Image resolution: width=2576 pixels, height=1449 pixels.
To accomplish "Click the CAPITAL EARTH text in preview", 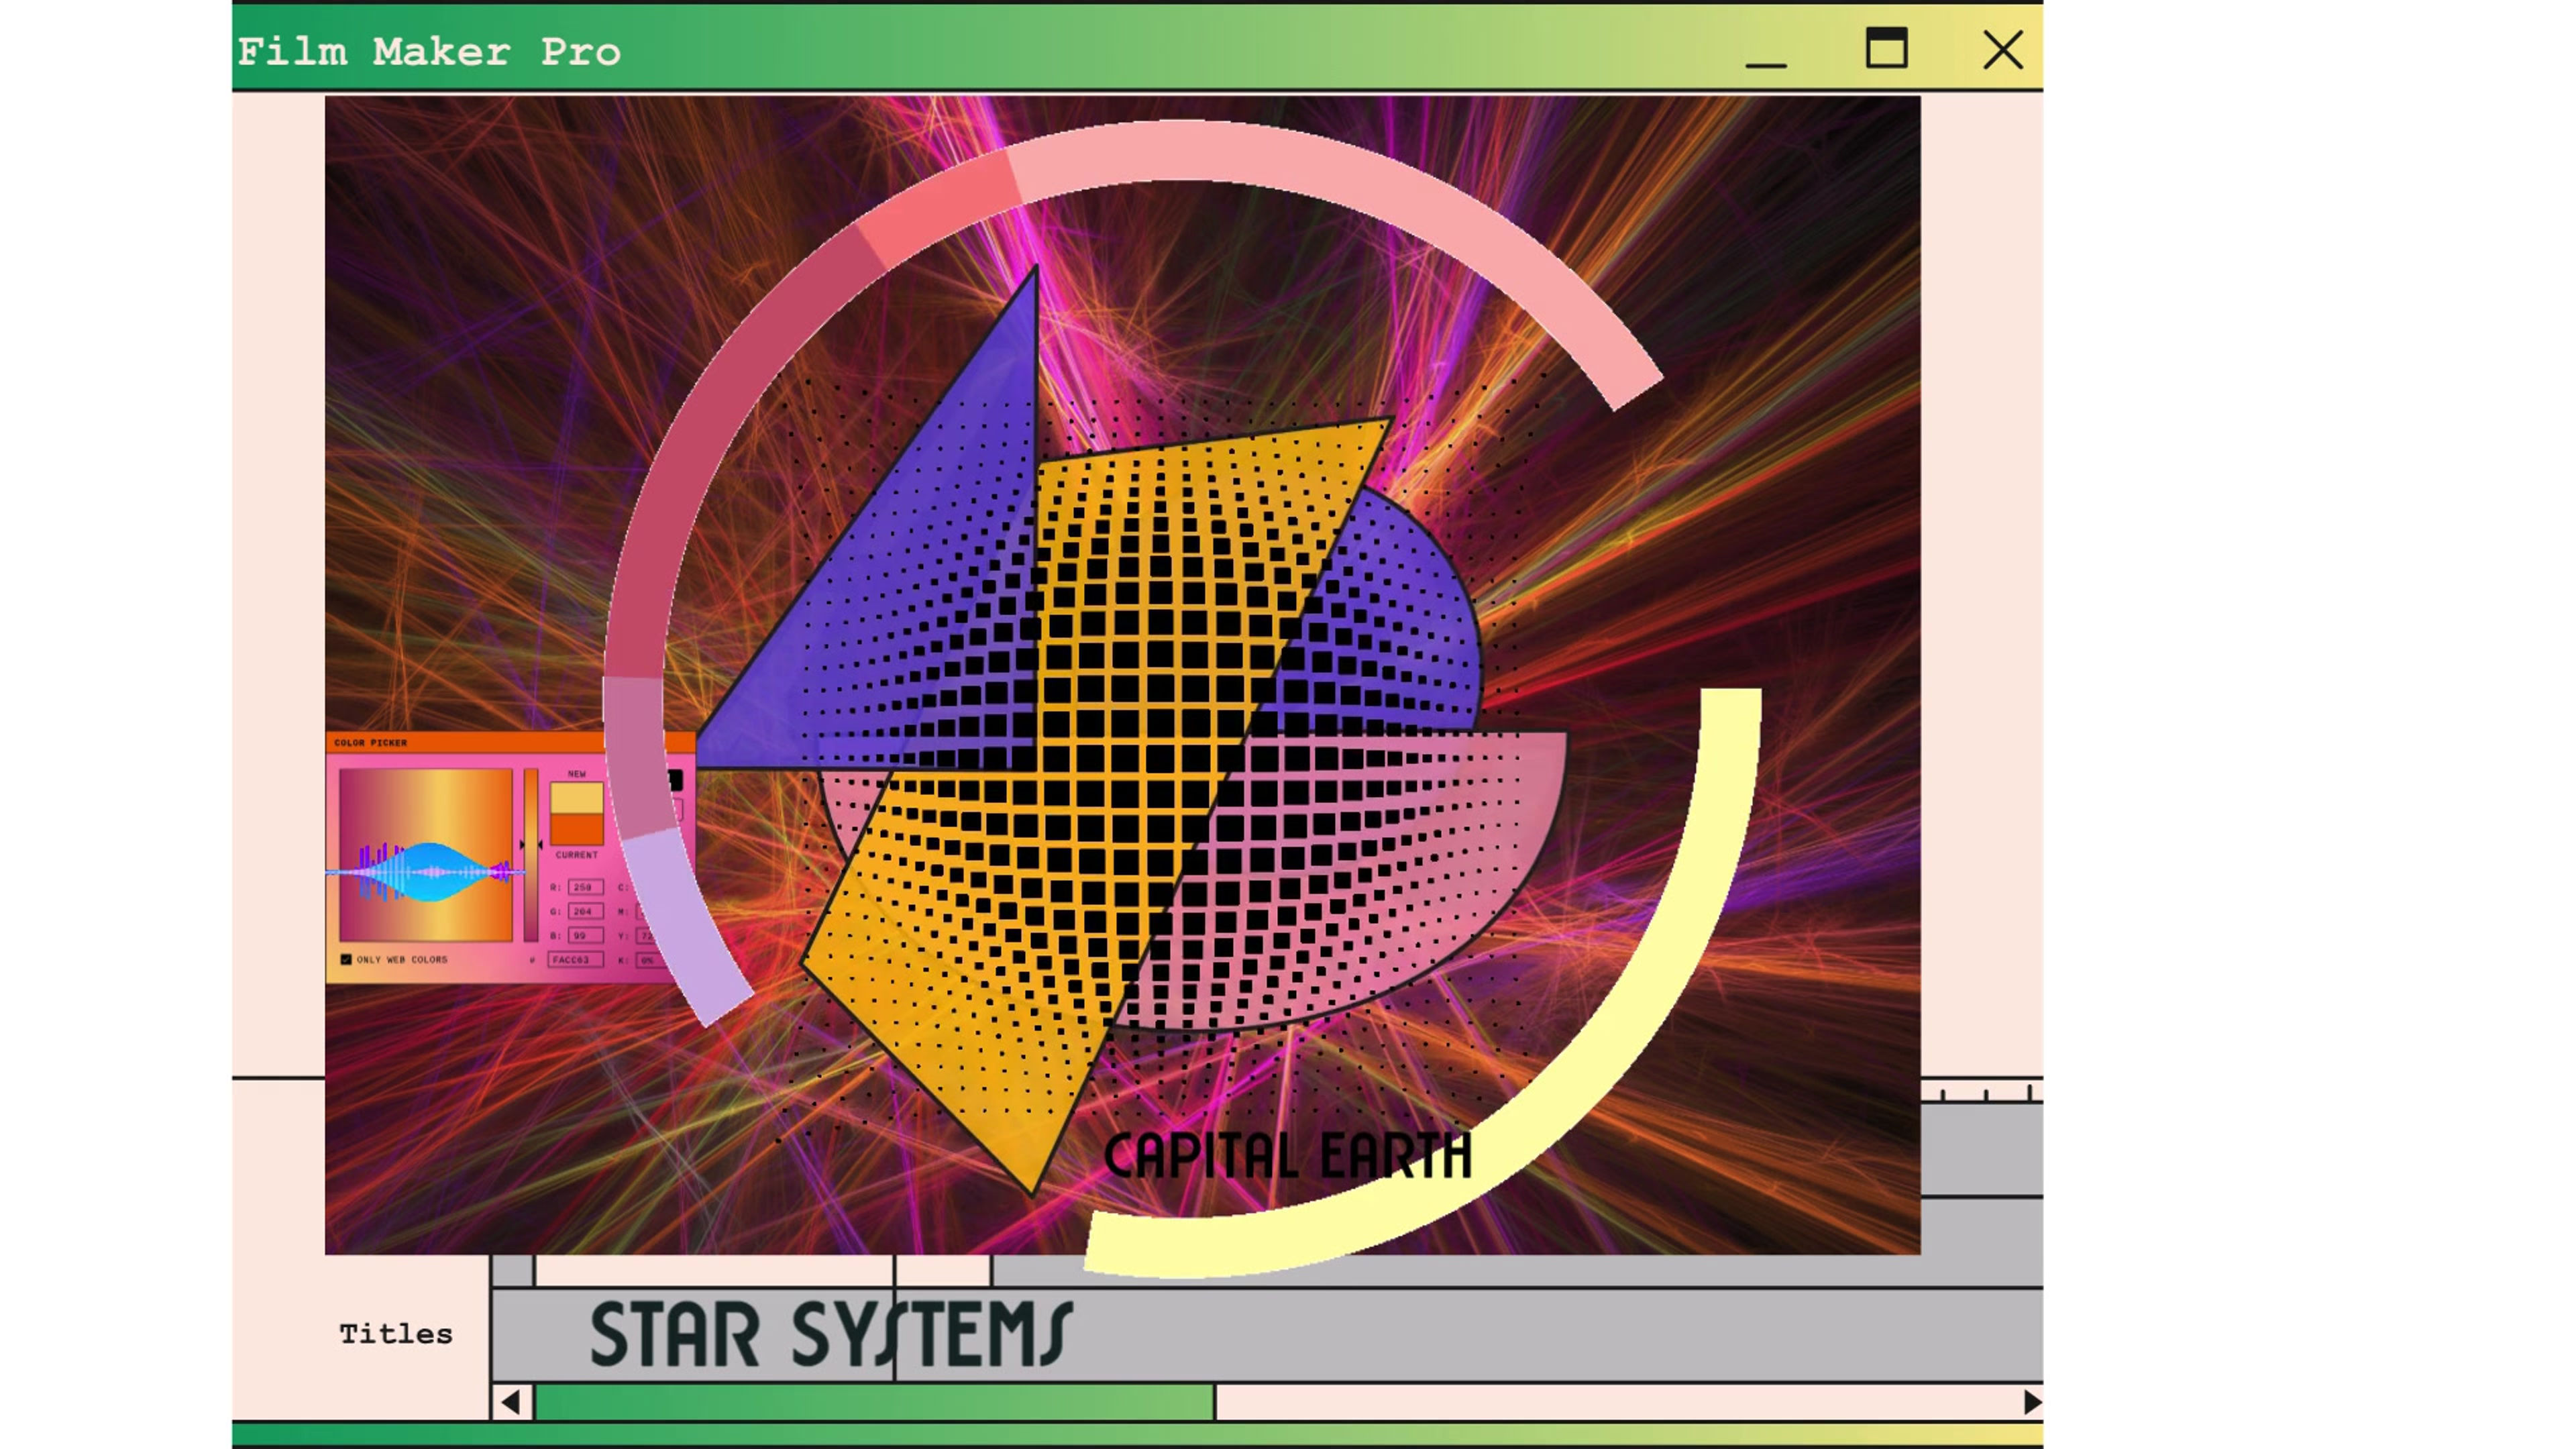I will point(1287,1156).
